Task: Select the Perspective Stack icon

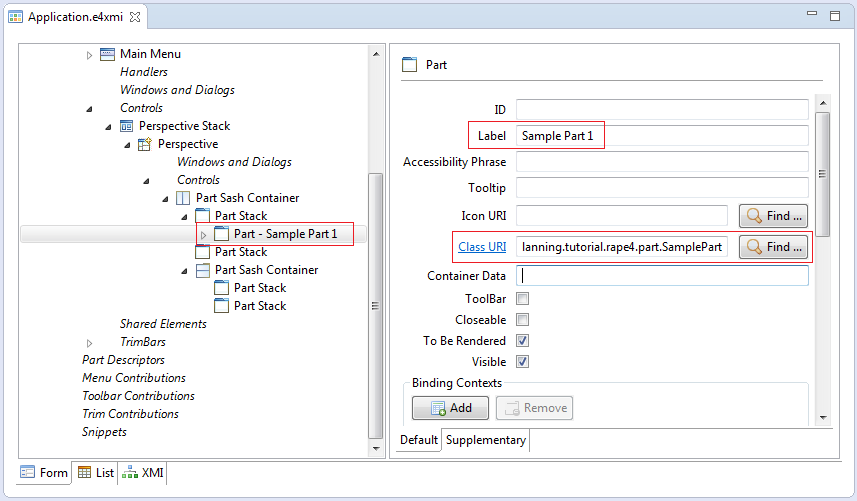Action: [x=126, y=126]
